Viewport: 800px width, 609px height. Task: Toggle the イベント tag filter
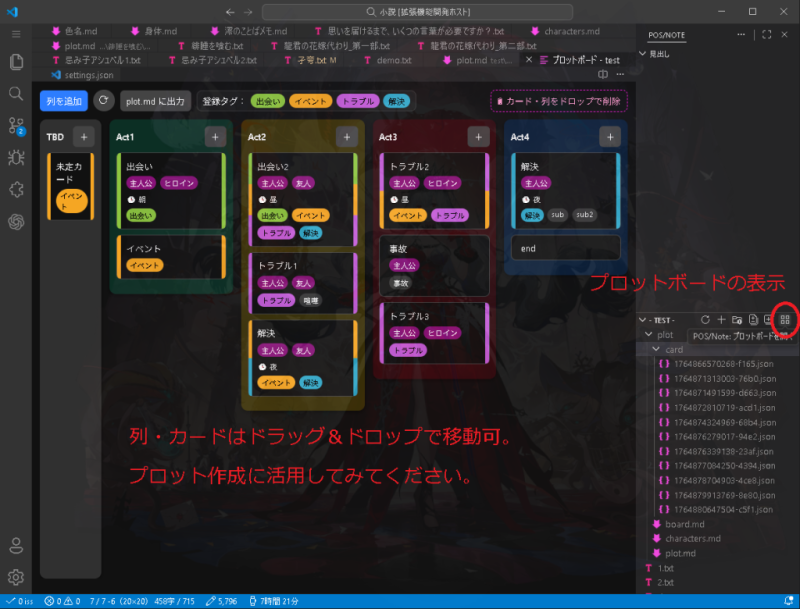(311, 100)
